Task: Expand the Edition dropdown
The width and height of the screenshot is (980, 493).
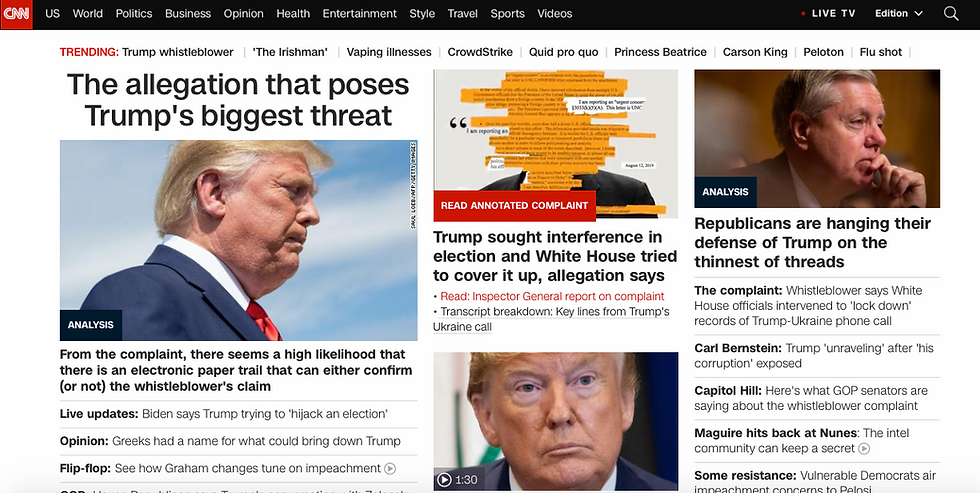Action: (899, 14)
